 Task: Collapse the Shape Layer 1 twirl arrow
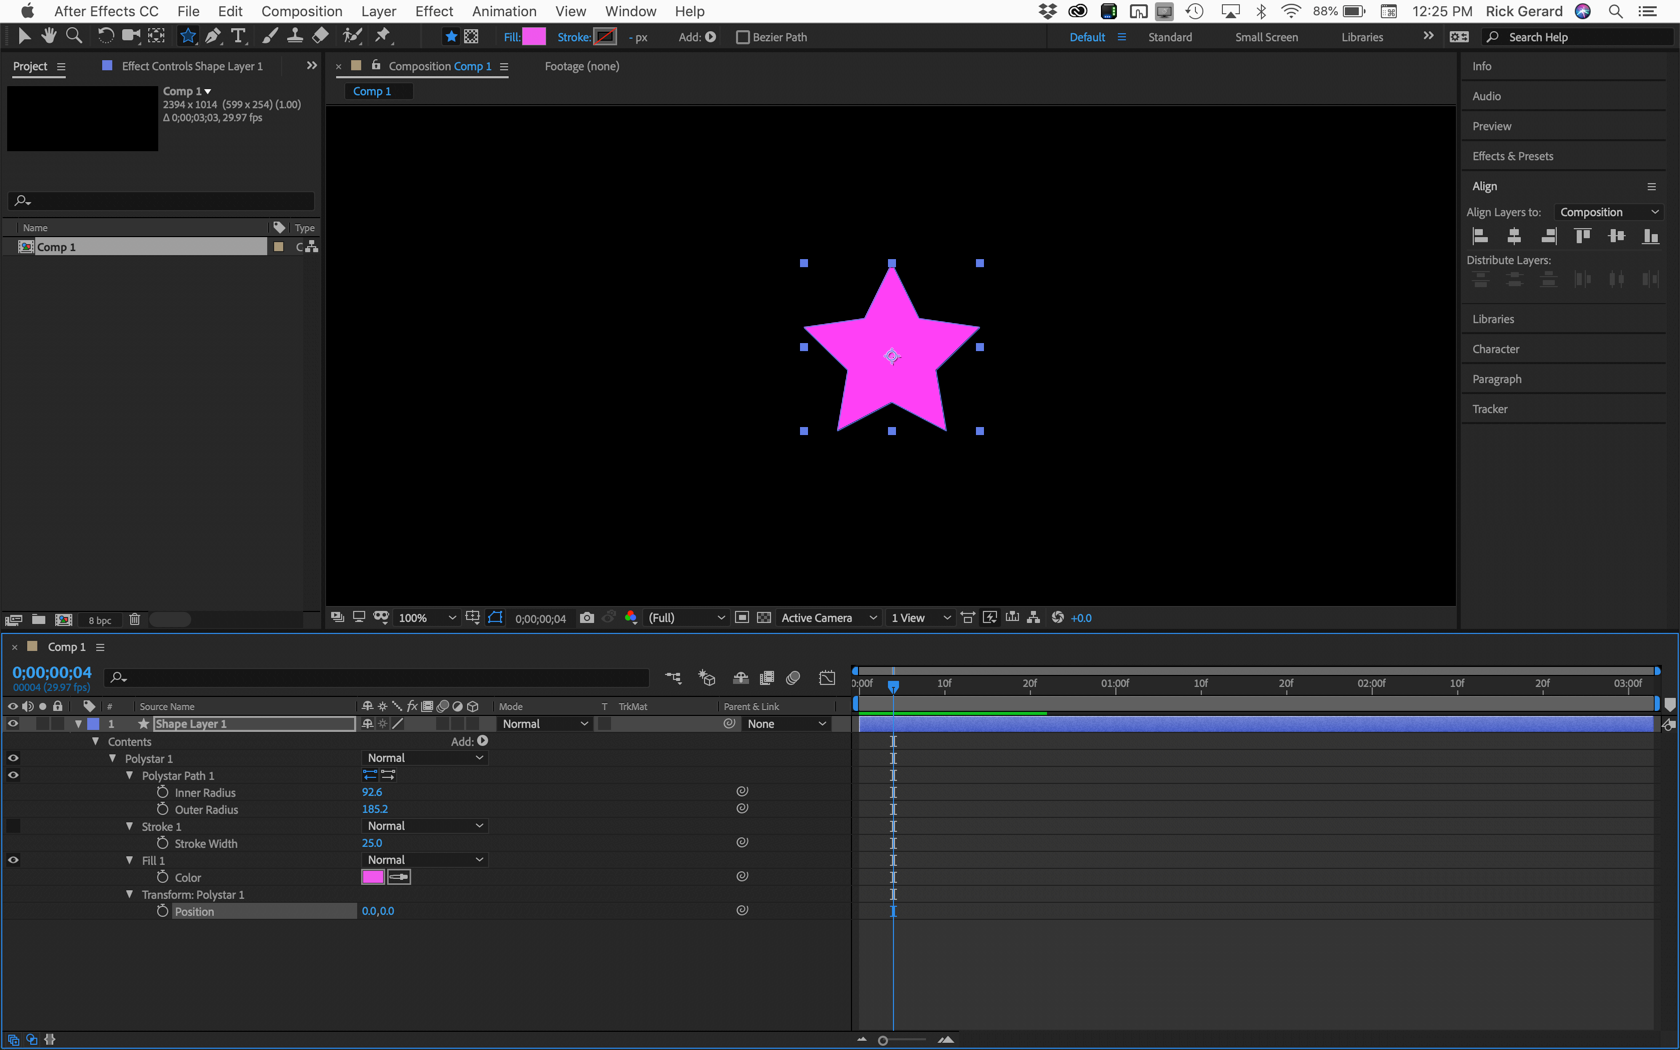pyautogui.click(x=78, y=724)
